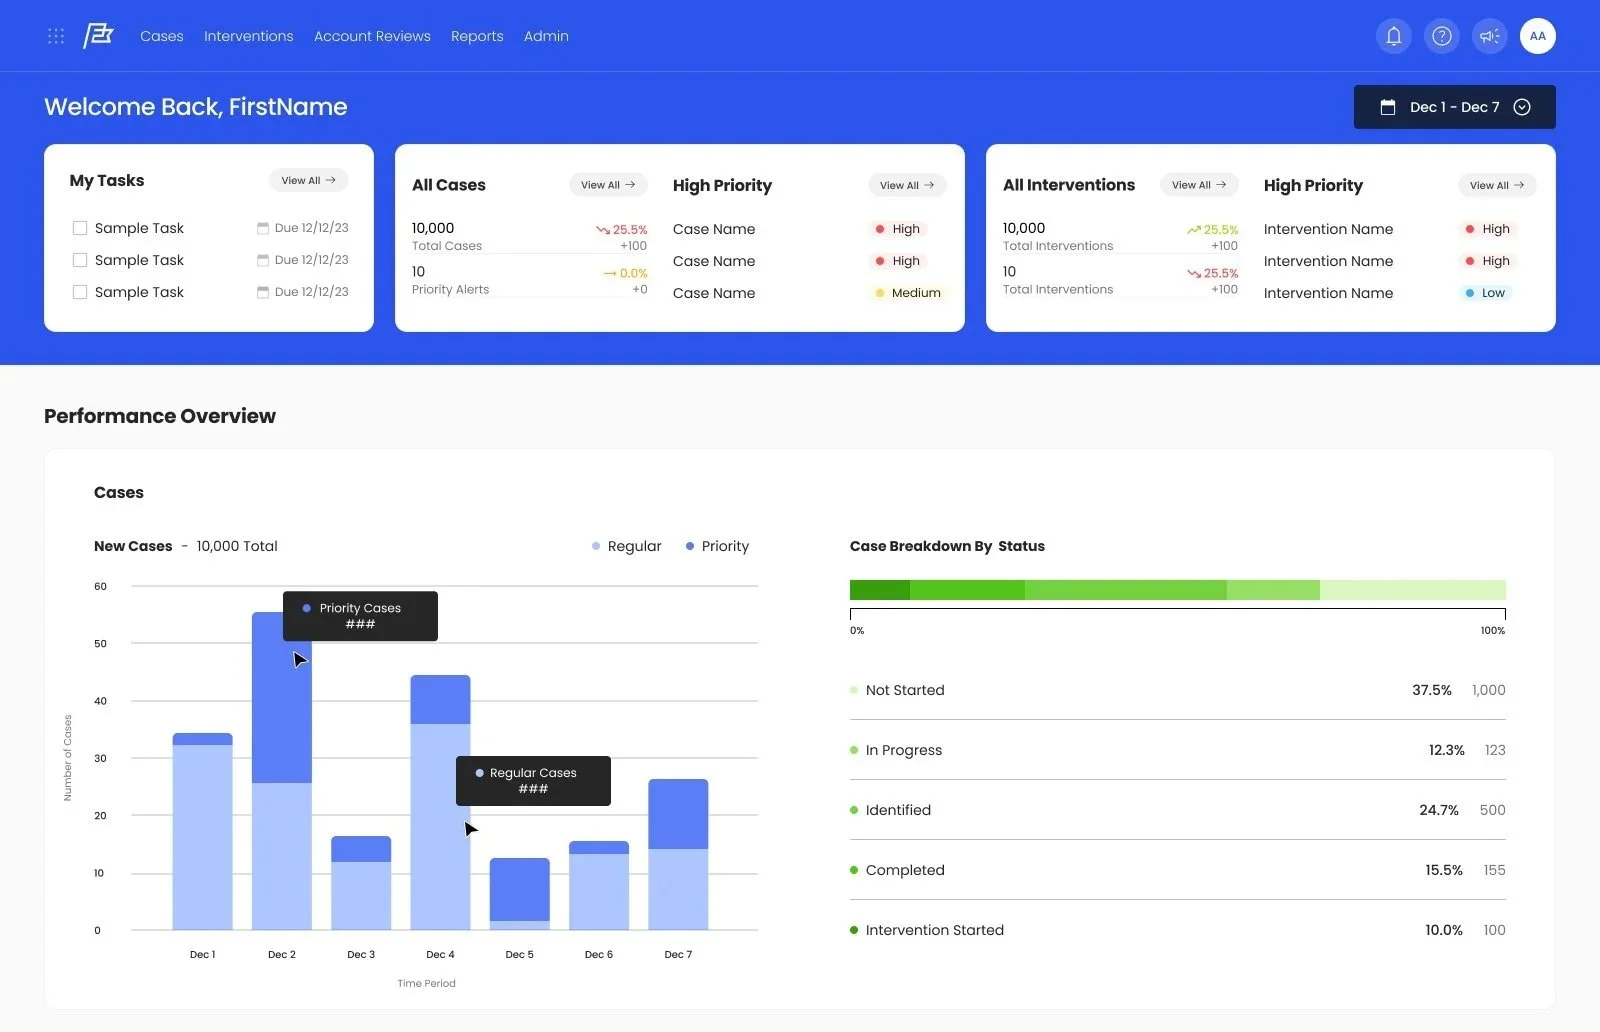The width and height of the screenshot is (1600, 1032).
Task: Check the first Sample Task checkbox
Action: pyautogui.click(x=80, y=228)
